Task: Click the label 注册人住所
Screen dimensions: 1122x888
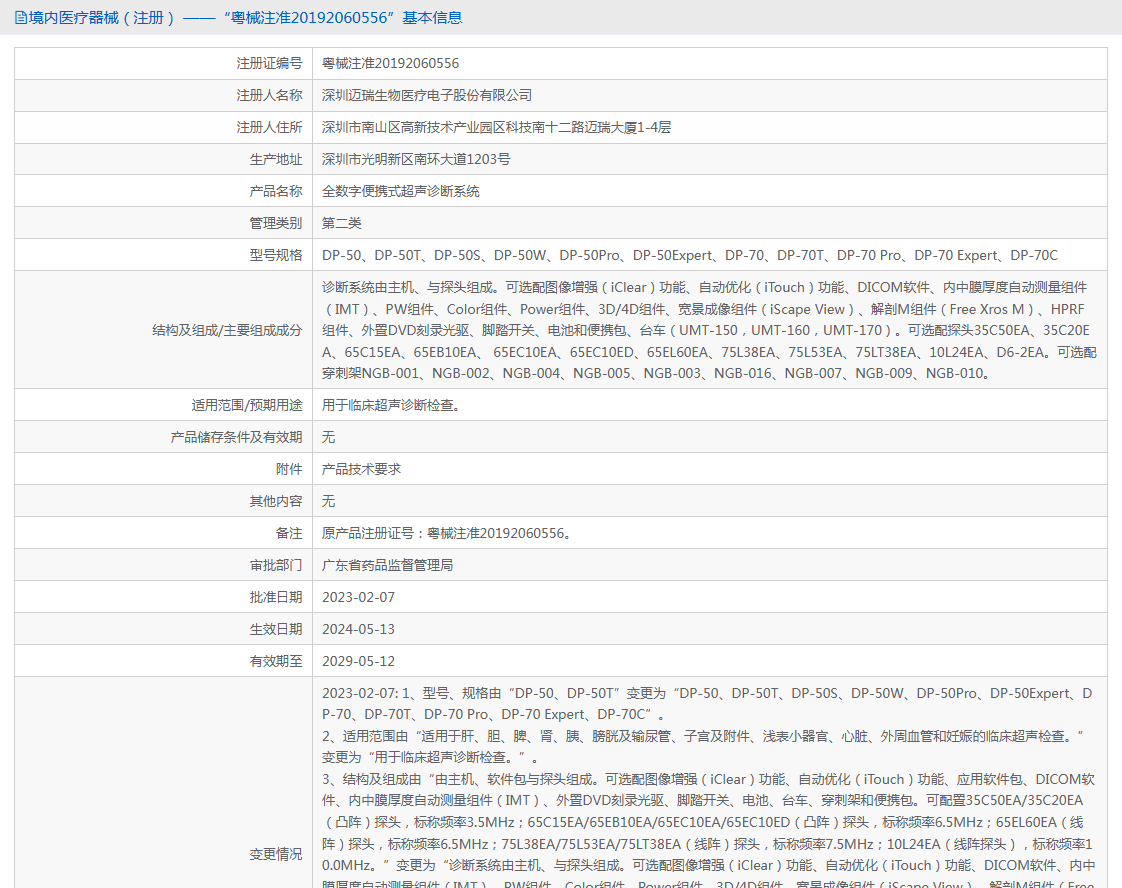Action: pyautogui.click(x=269, y=127)
